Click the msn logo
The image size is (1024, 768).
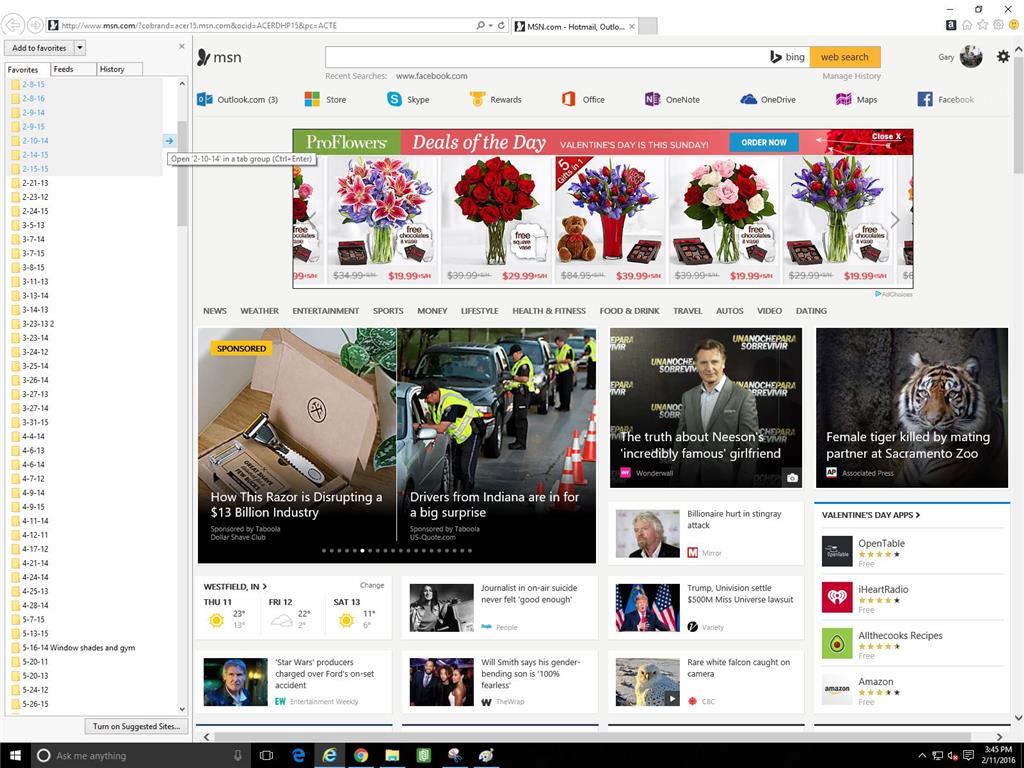tap(219, 57)
